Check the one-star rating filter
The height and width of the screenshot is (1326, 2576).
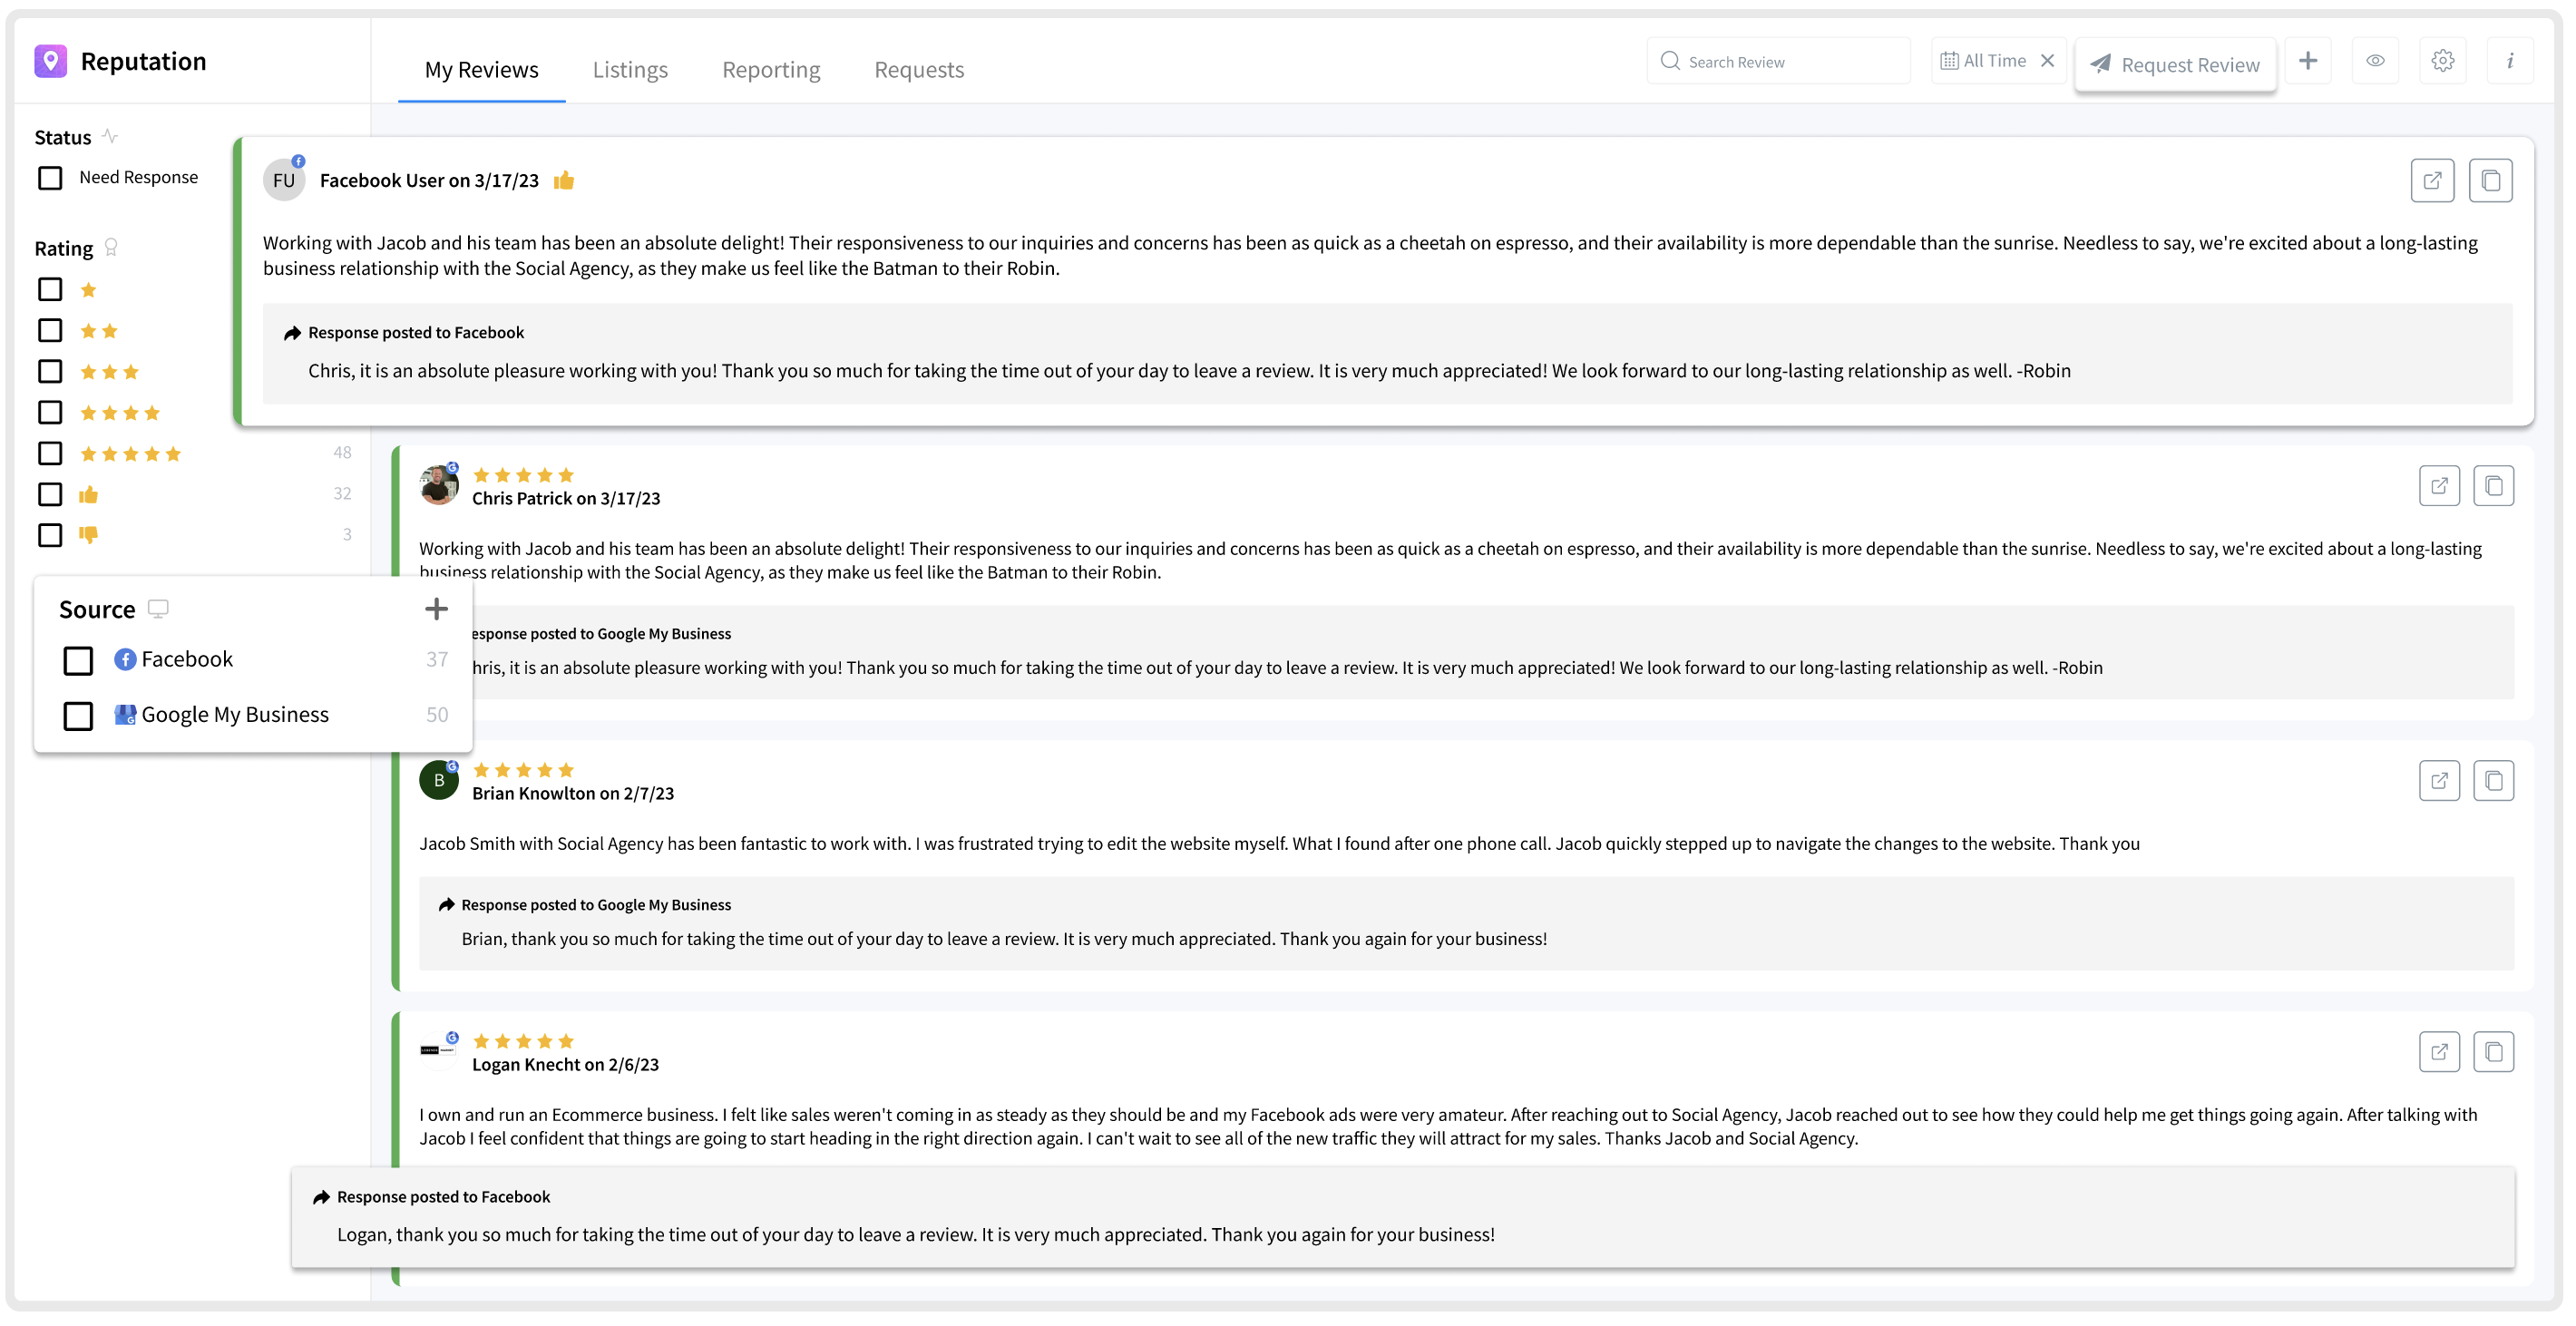[x=50, y=290]
